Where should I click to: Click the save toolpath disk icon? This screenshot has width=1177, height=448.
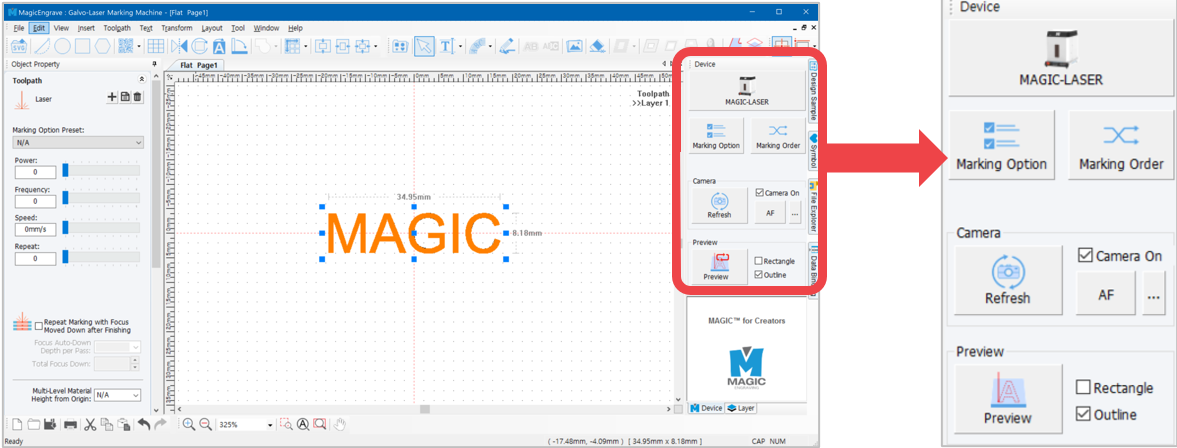point(125,97)
